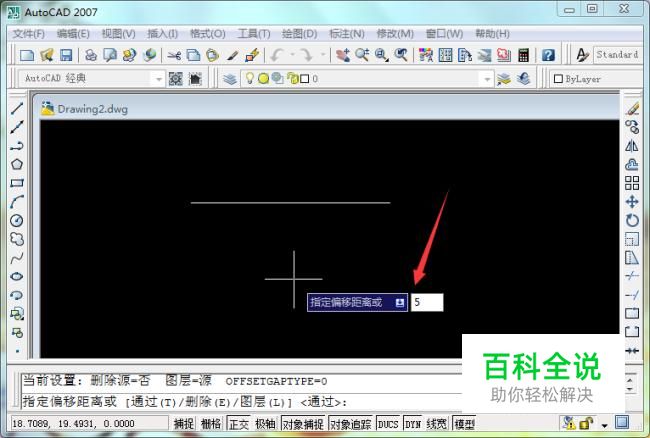Open the Layer Properties Manager icon
Viewport: 650px width, 438px height.
pyautogui.click(x=230, y=78)
